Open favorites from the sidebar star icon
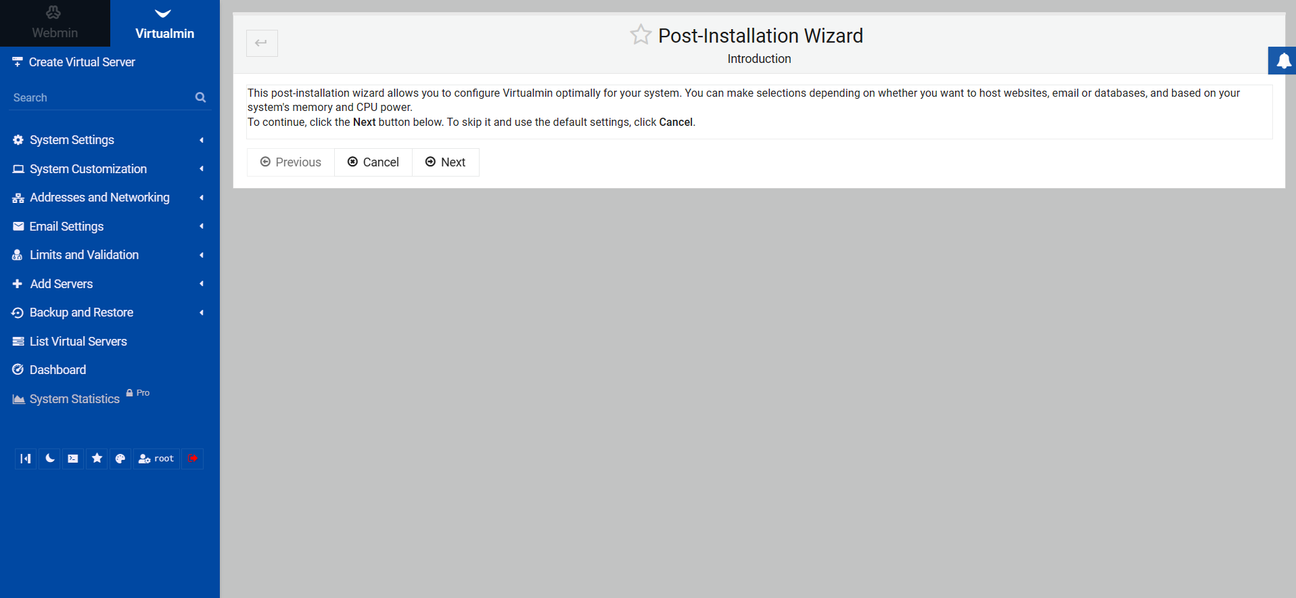The image size is (1296, 598). pyautogui.click(x=97, y=459)
